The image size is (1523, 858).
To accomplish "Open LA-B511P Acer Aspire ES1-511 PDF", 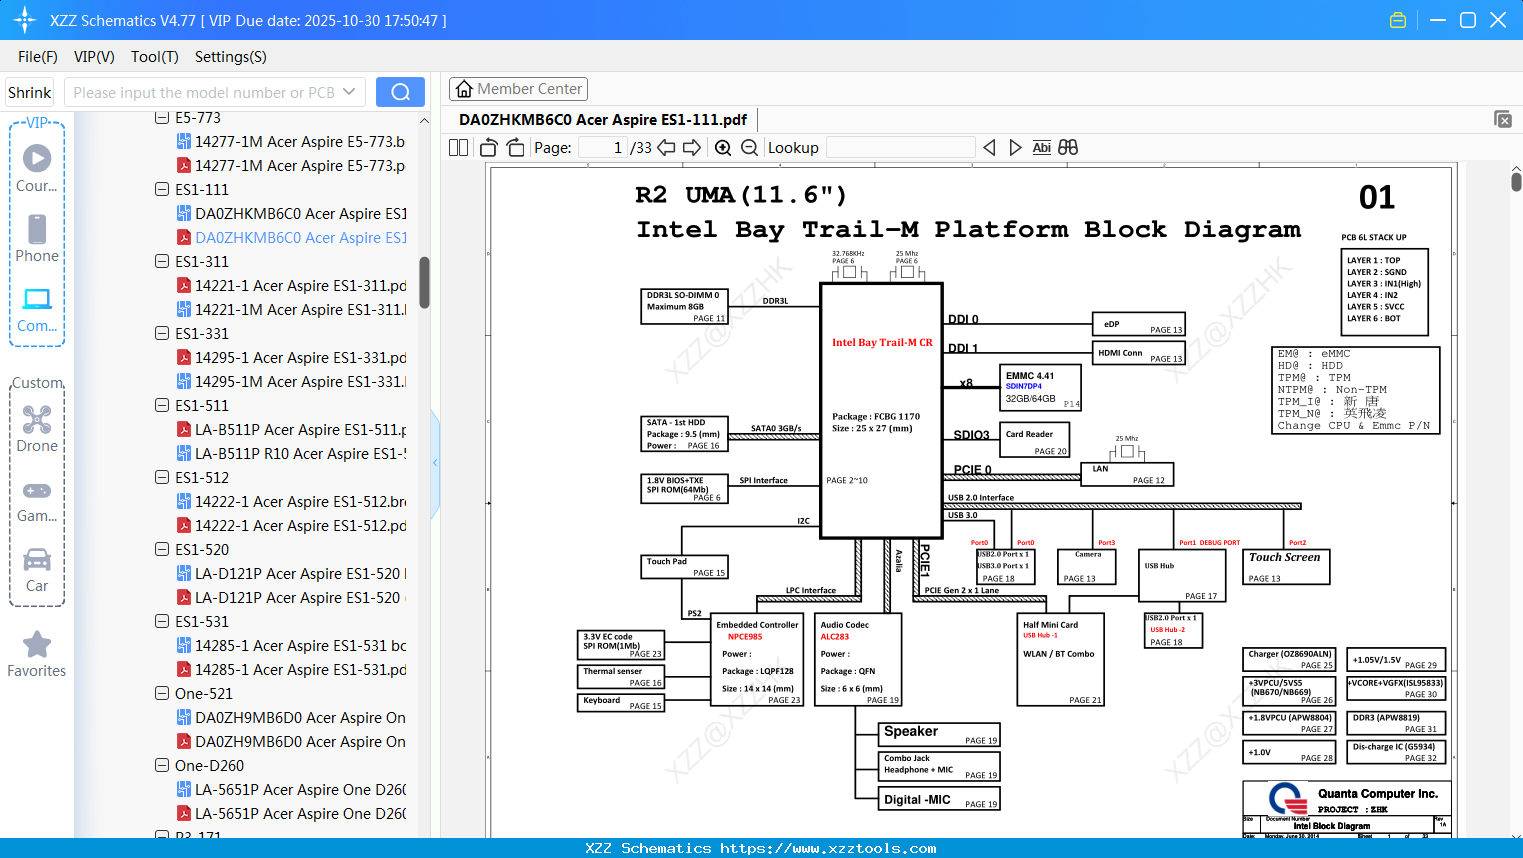I will tap(292, 430).
